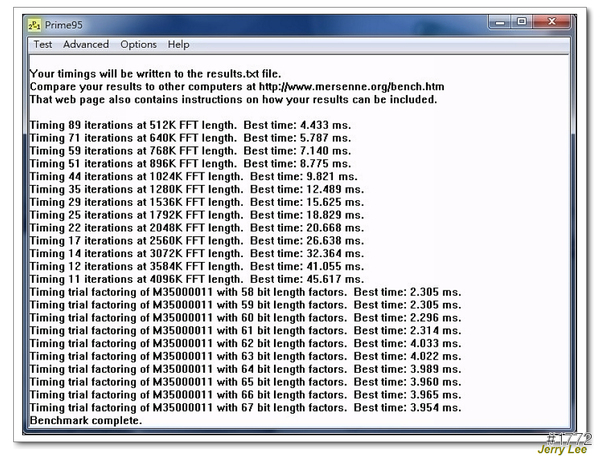Click the Jerry Lee watermark text
The width and height of the screenshot is (600, 456).
[x=563, y=450]
